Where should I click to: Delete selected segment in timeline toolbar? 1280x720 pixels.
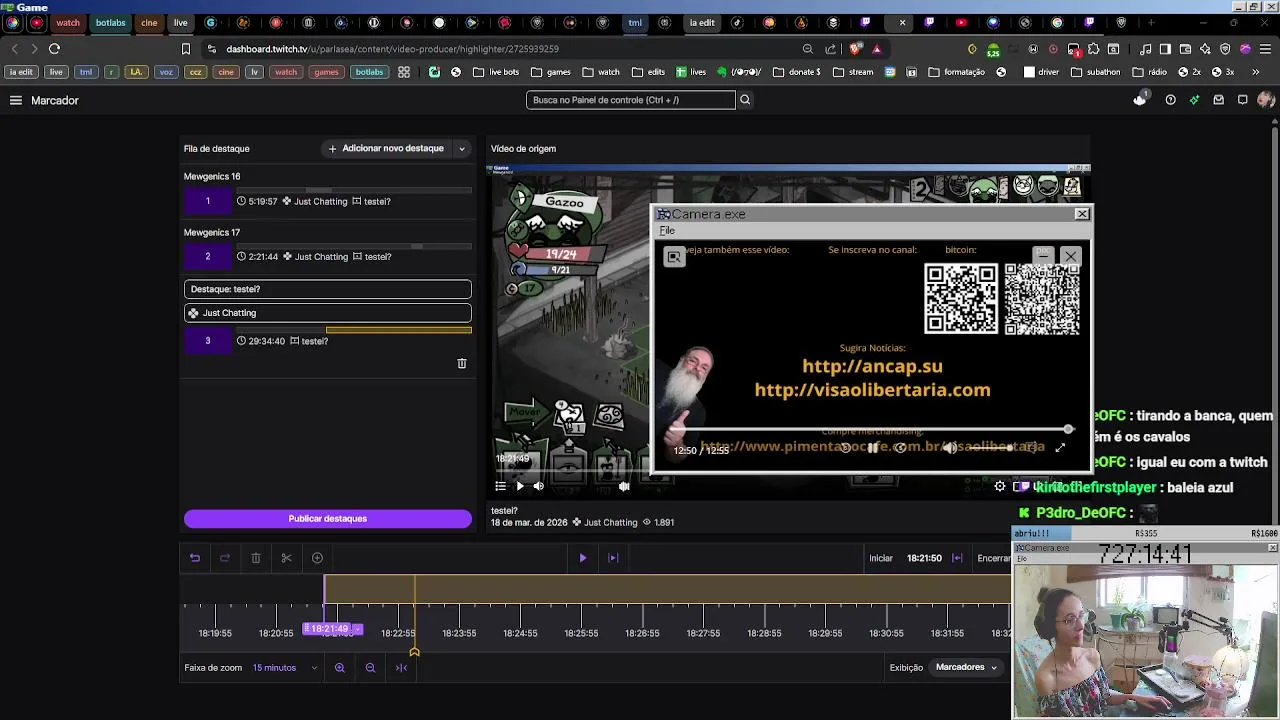[256, 558]
